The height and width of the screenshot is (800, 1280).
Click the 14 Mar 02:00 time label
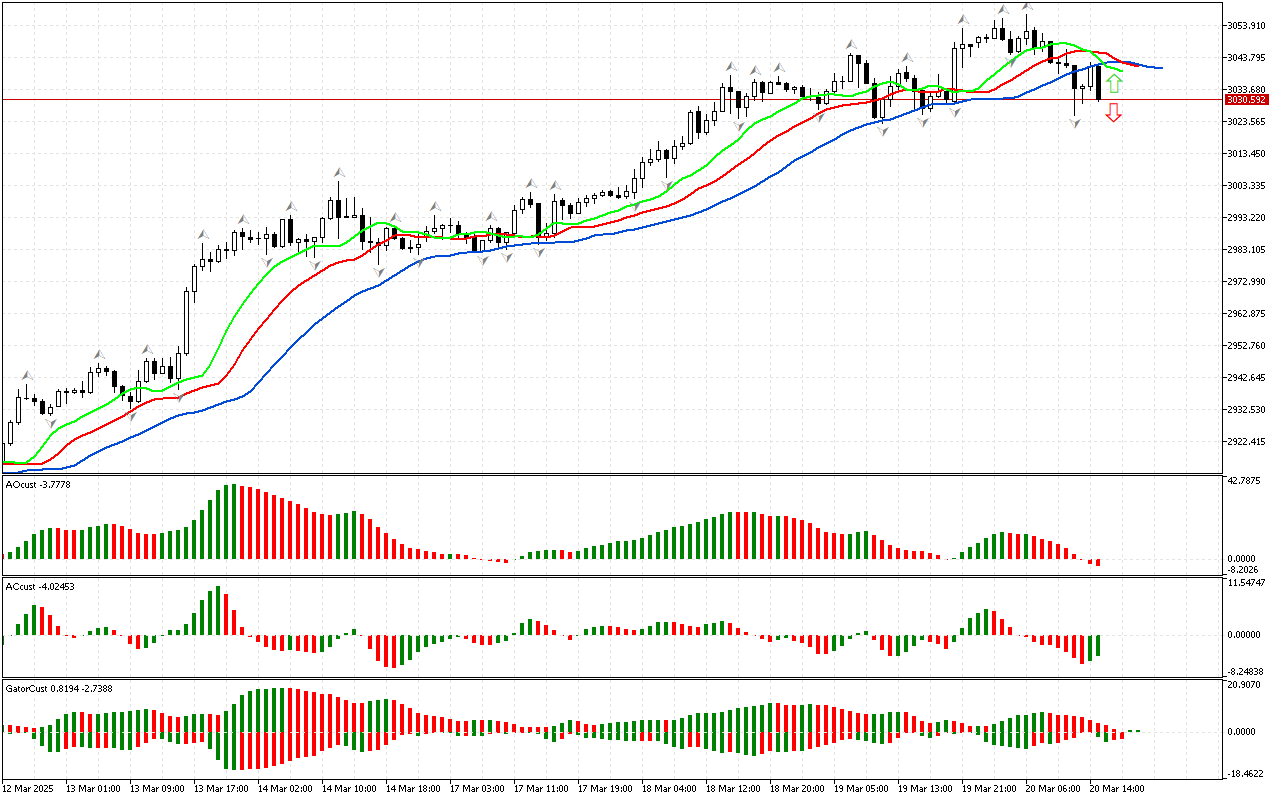click(x=287, y=788)
